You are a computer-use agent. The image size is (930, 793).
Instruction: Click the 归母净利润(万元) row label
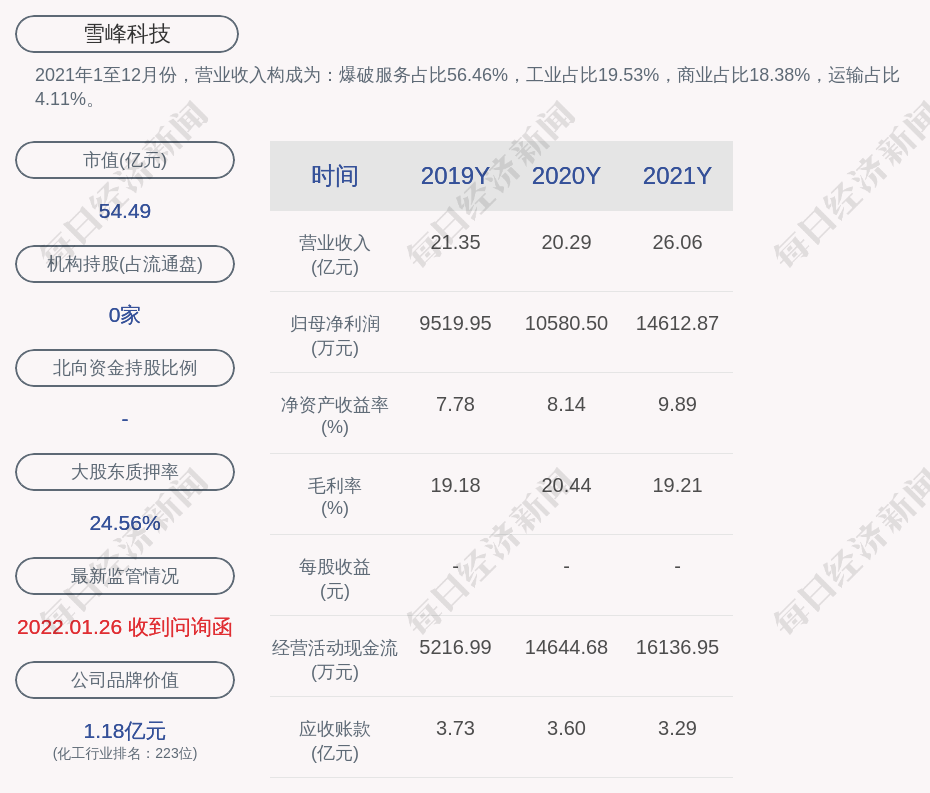(x=335, y=336)
